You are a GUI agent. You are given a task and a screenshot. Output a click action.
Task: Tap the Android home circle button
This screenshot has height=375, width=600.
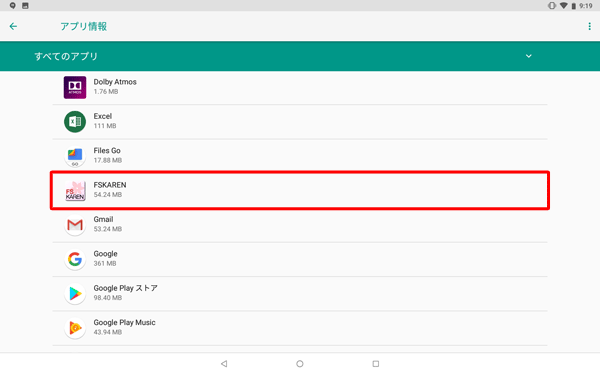(x=300, y=364)
